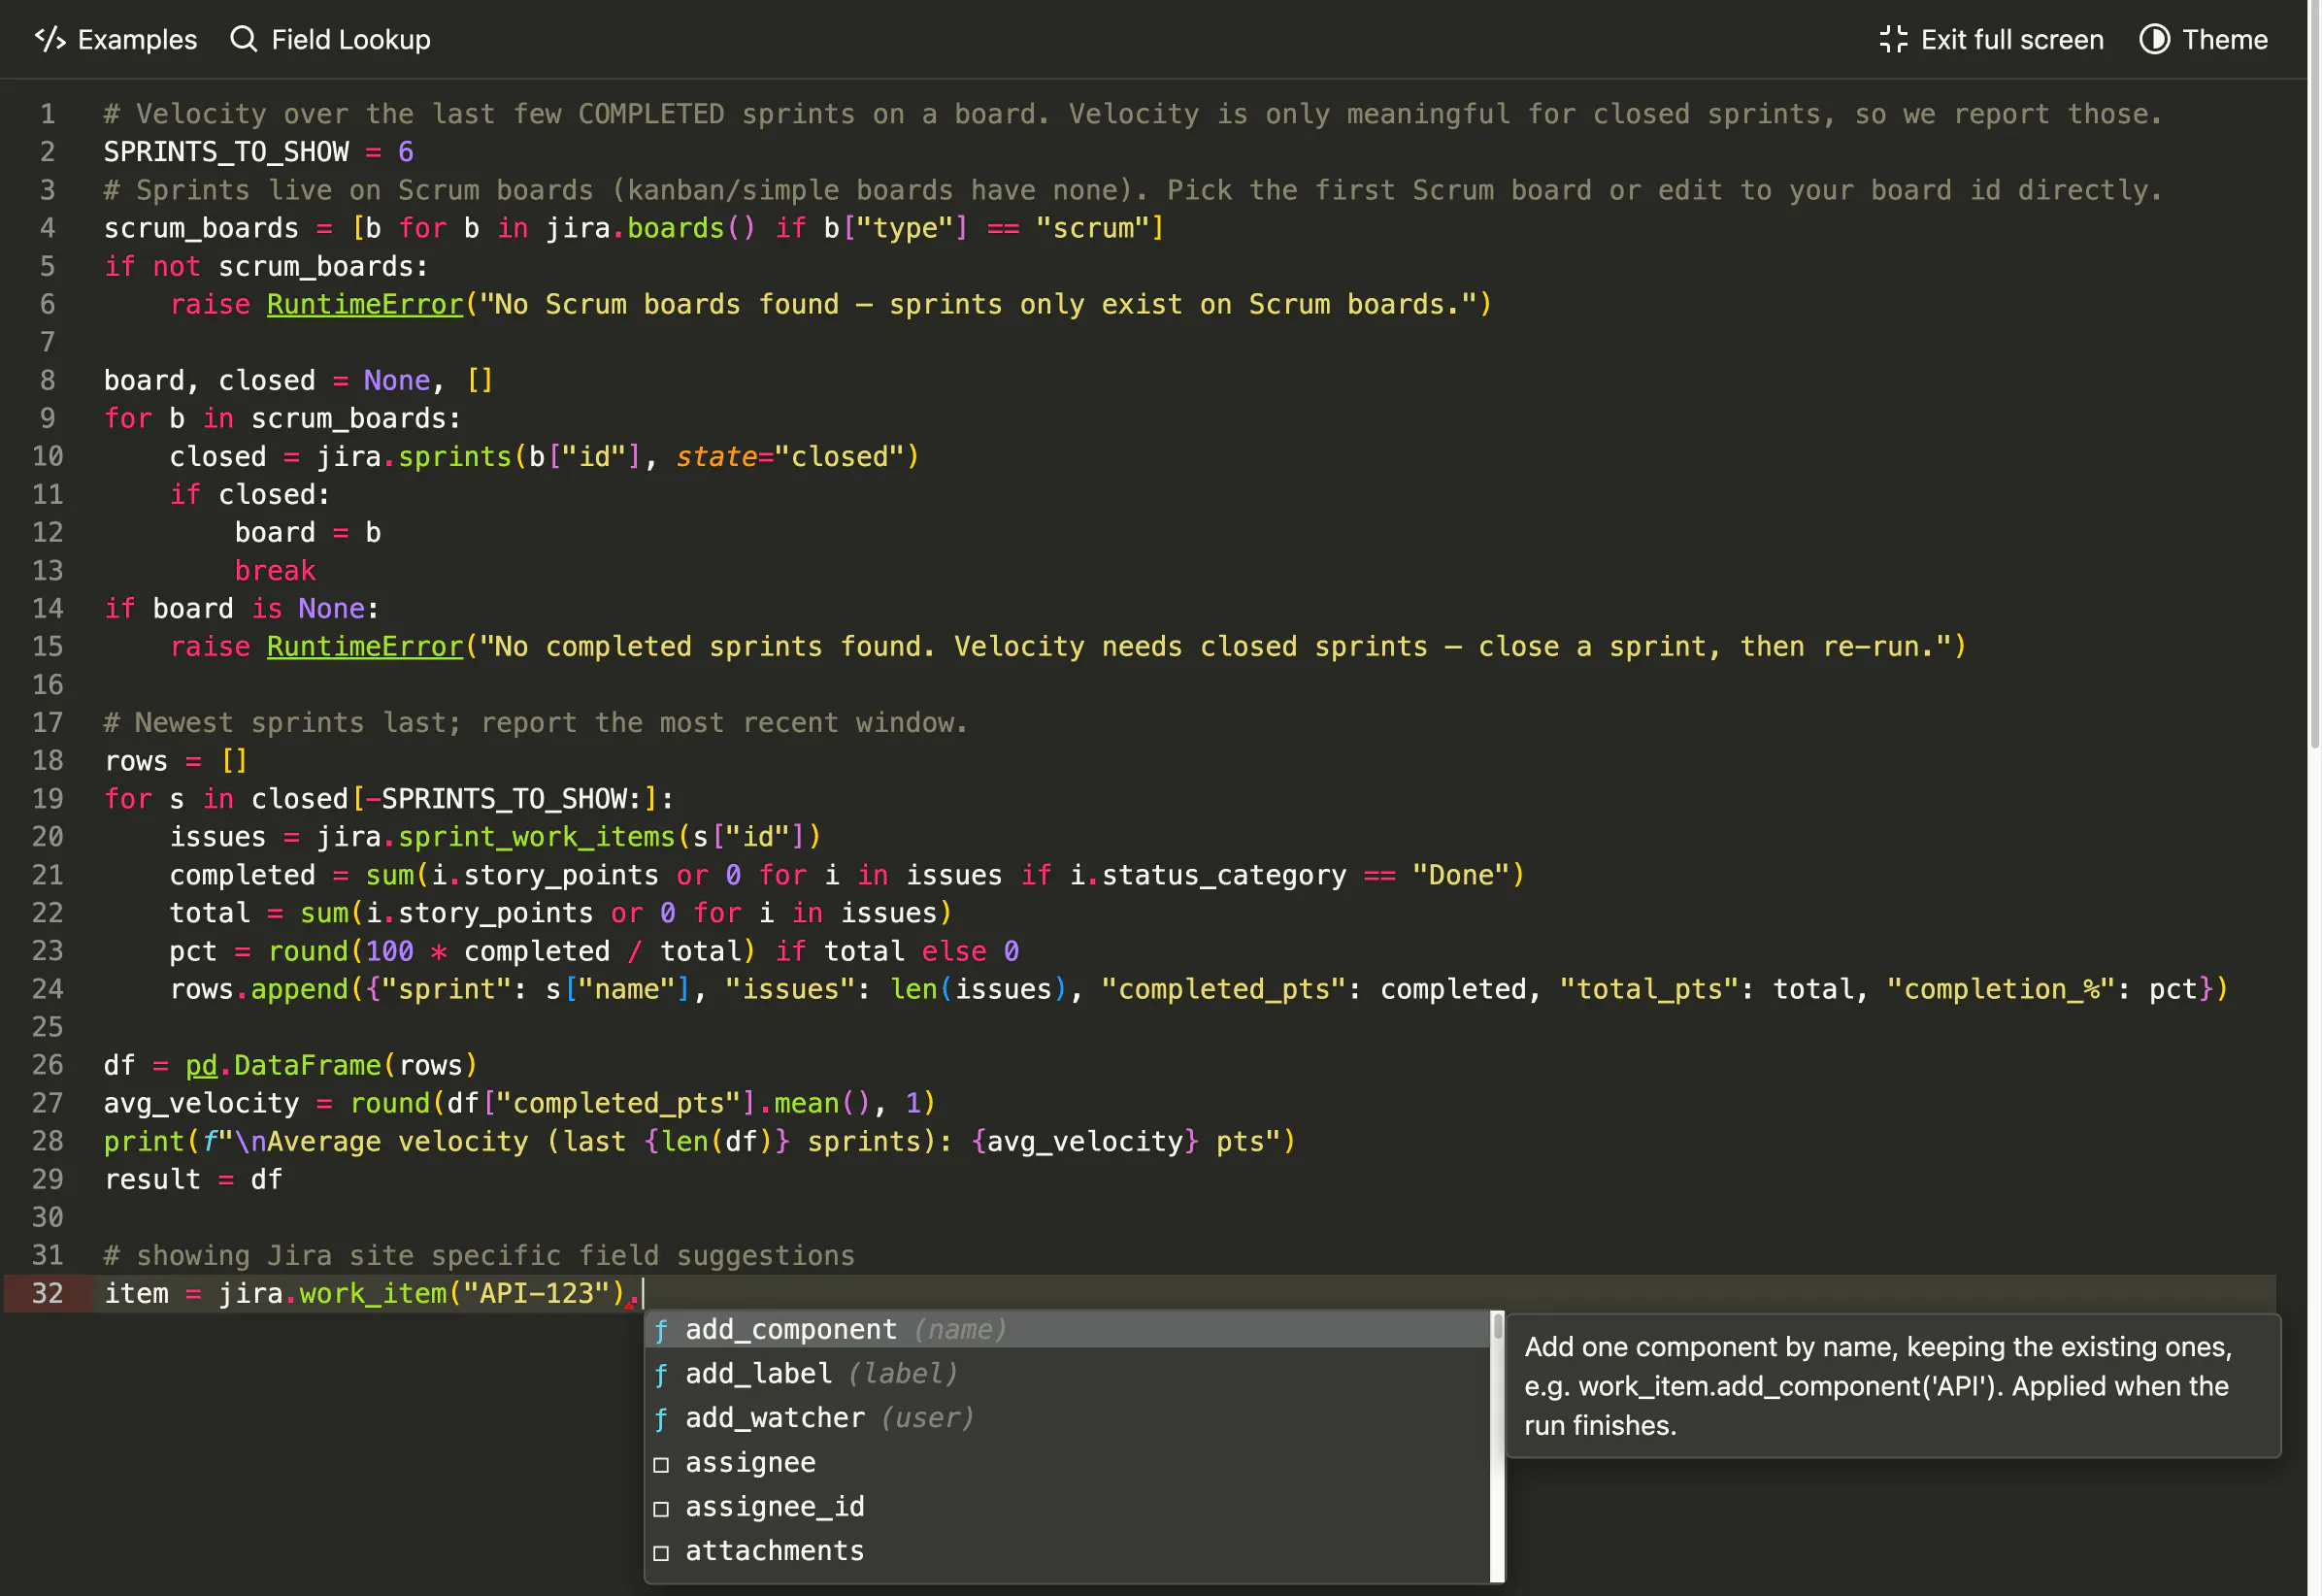Image resolution: width=2322 pixels, height=1596 pixels.
Task: Click pd reference on line 26
Action: [x=201, y=1066]
